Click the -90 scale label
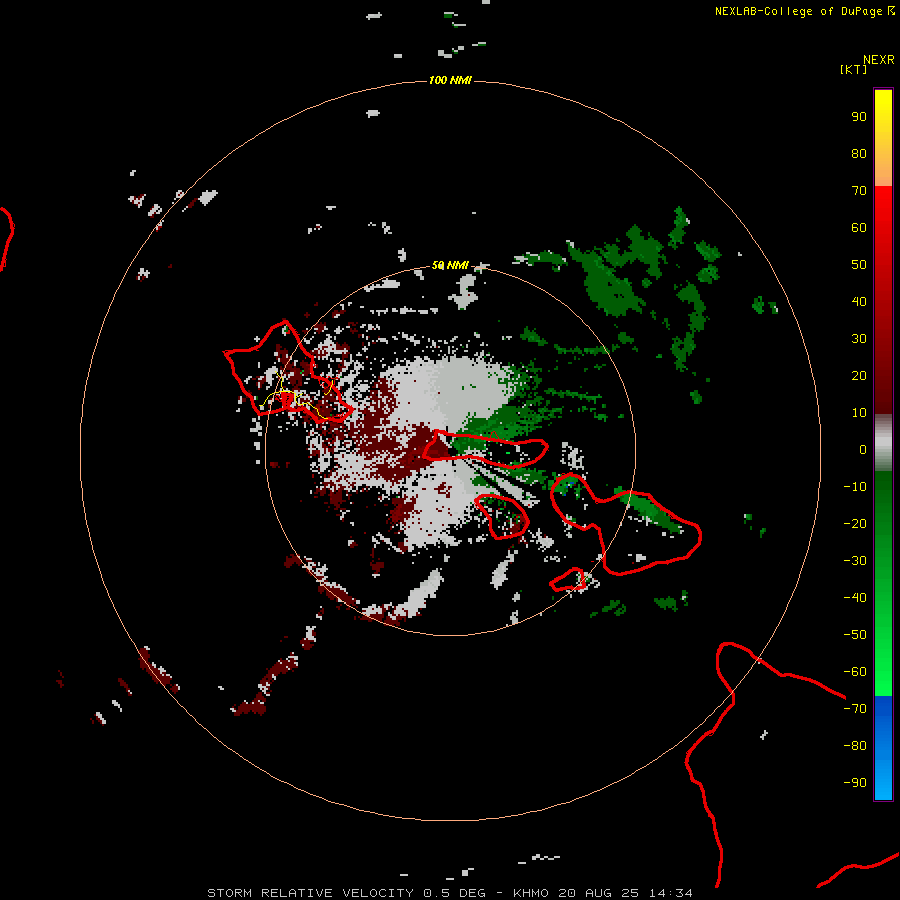 [x=855, y=783]
